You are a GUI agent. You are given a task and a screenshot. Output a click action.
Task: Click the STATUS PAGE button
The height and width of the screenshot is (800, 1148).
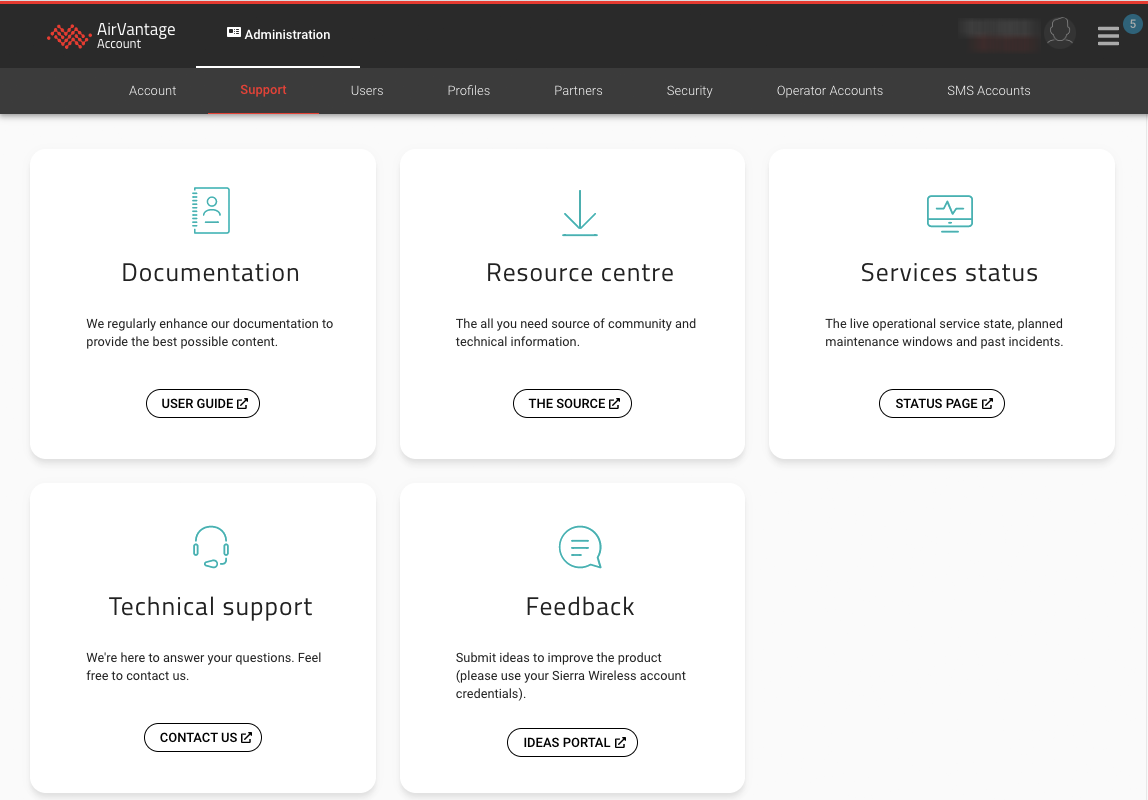tap(942, 404)
